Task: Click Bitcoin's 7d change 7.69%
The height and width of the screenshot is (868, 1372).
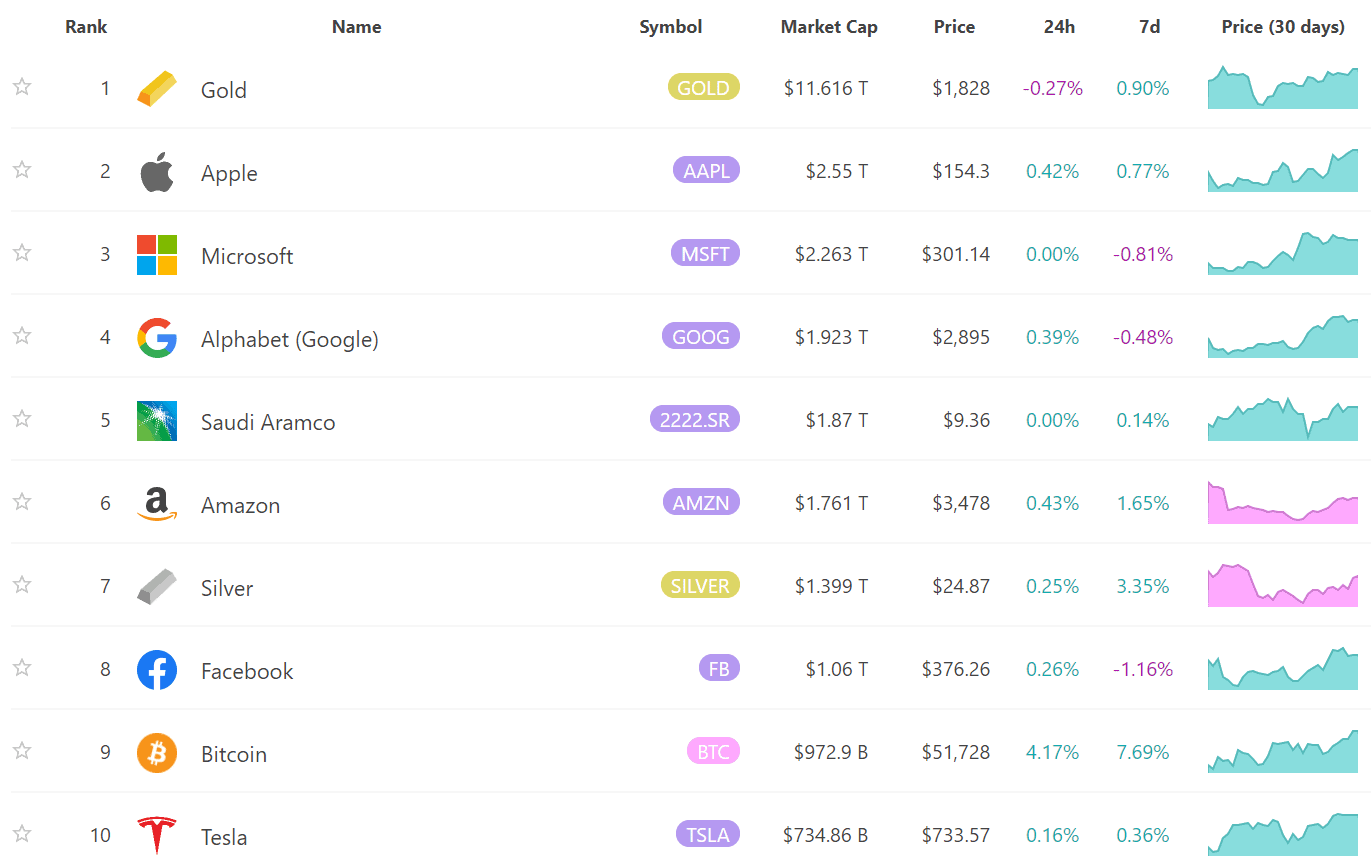Action: click(x=1143, y=752)
